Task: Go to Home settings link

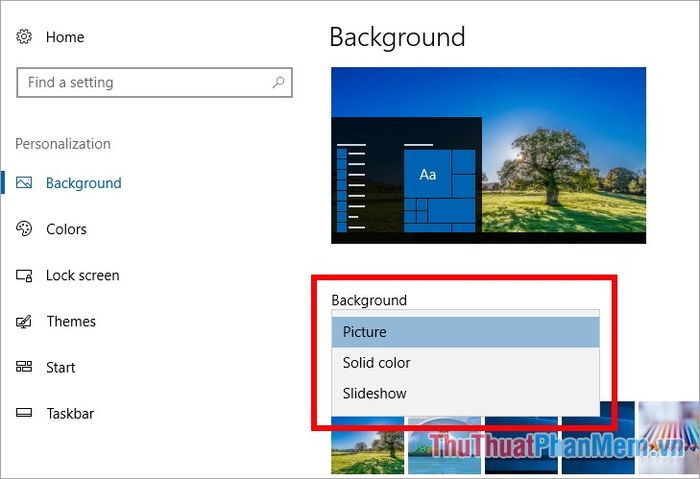Action: pos(65,37)
